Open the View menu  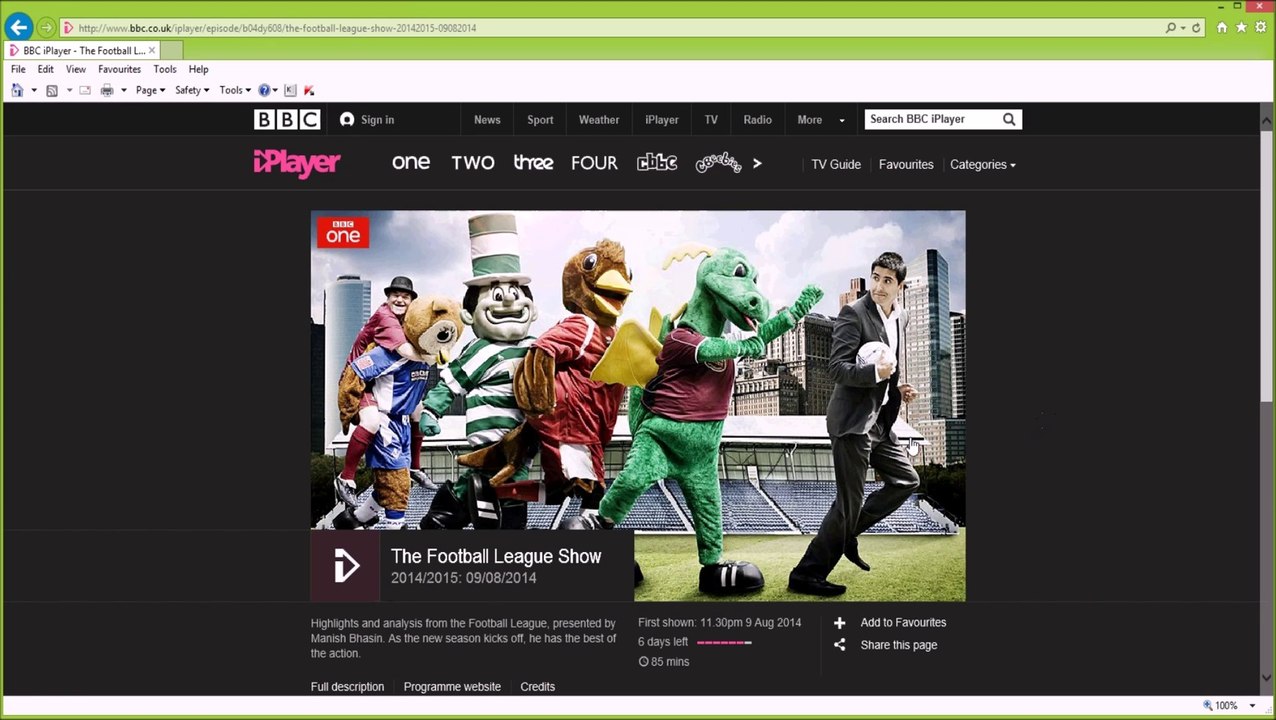(76, 69)
